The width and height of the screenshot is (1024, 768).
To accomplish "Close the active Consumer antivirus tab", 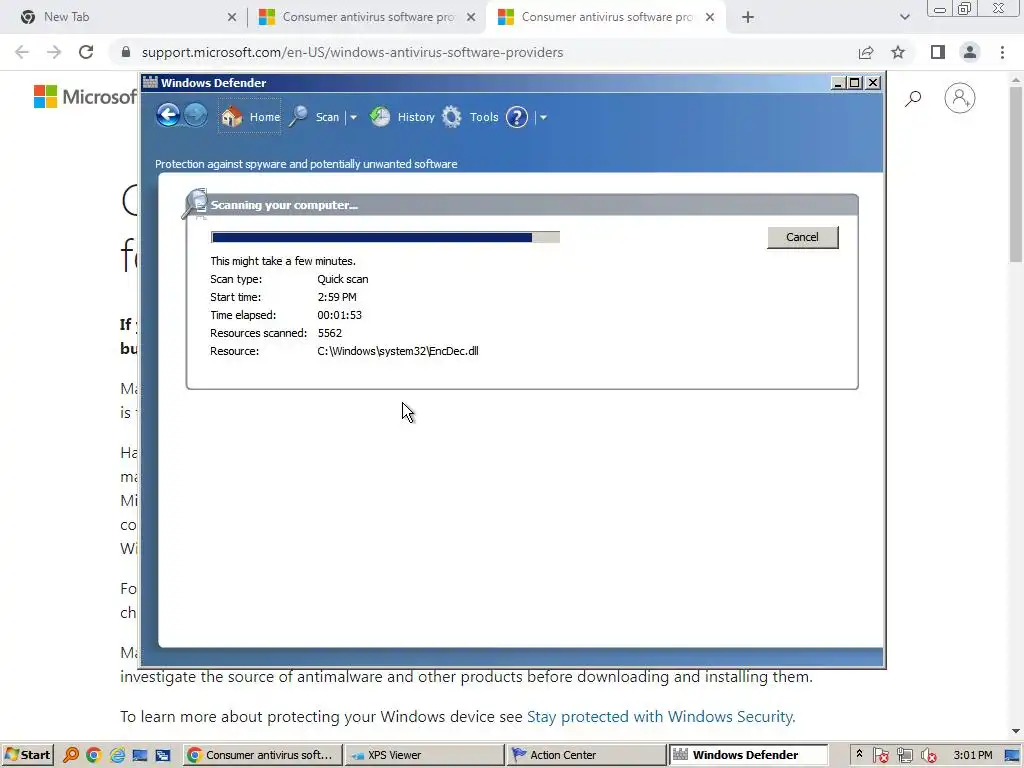I will (710, 18).
